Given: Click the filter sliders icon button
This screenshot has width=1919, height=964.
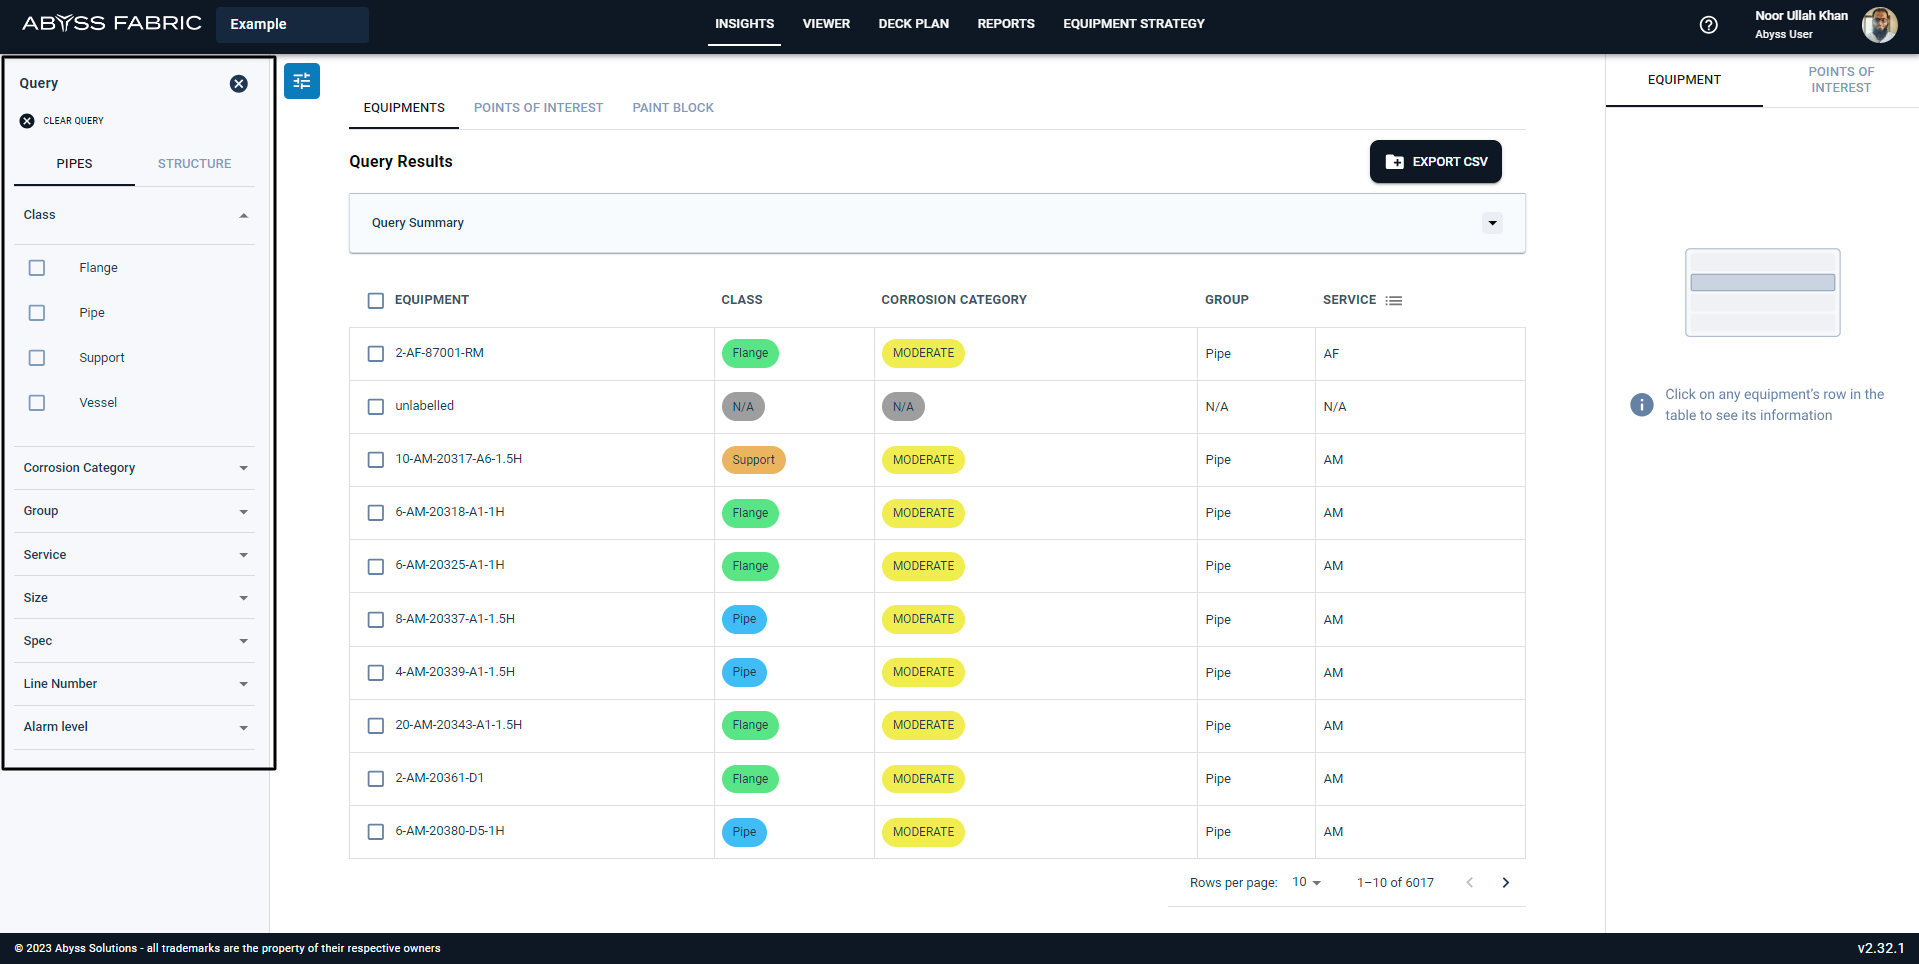Looking at the screenshot, I should [302, 81].
